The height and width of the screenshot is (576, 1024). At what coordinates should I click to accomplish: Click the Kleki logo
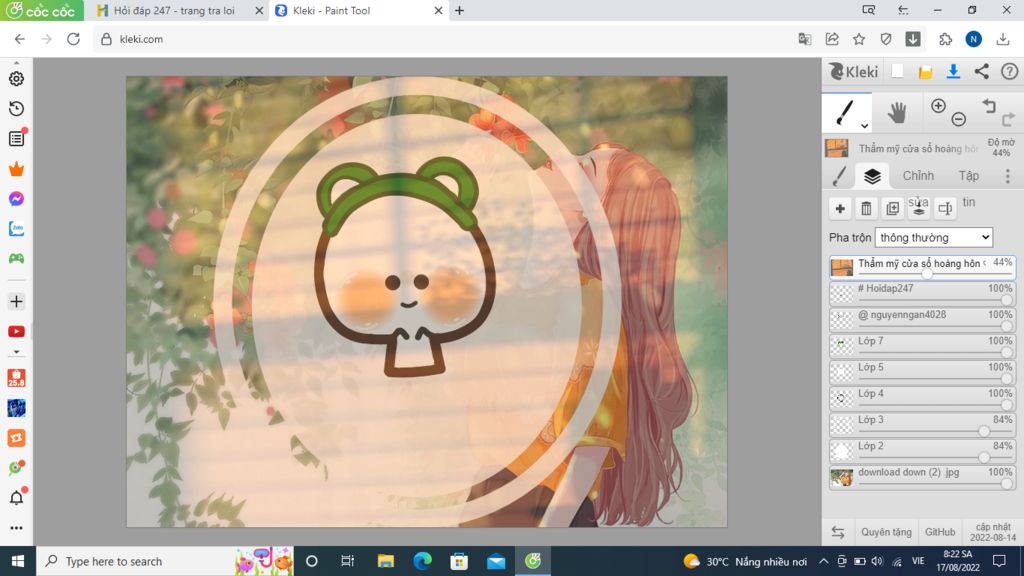click(854, 72)
